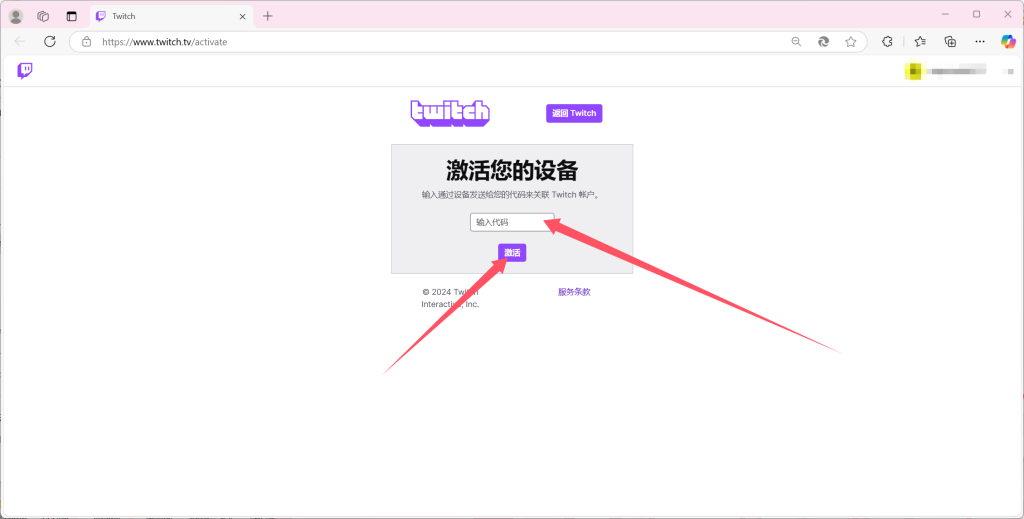Open the Edge workspaces icon
The width and height of the screenshot is (1024, 519).
click(43, 16)
